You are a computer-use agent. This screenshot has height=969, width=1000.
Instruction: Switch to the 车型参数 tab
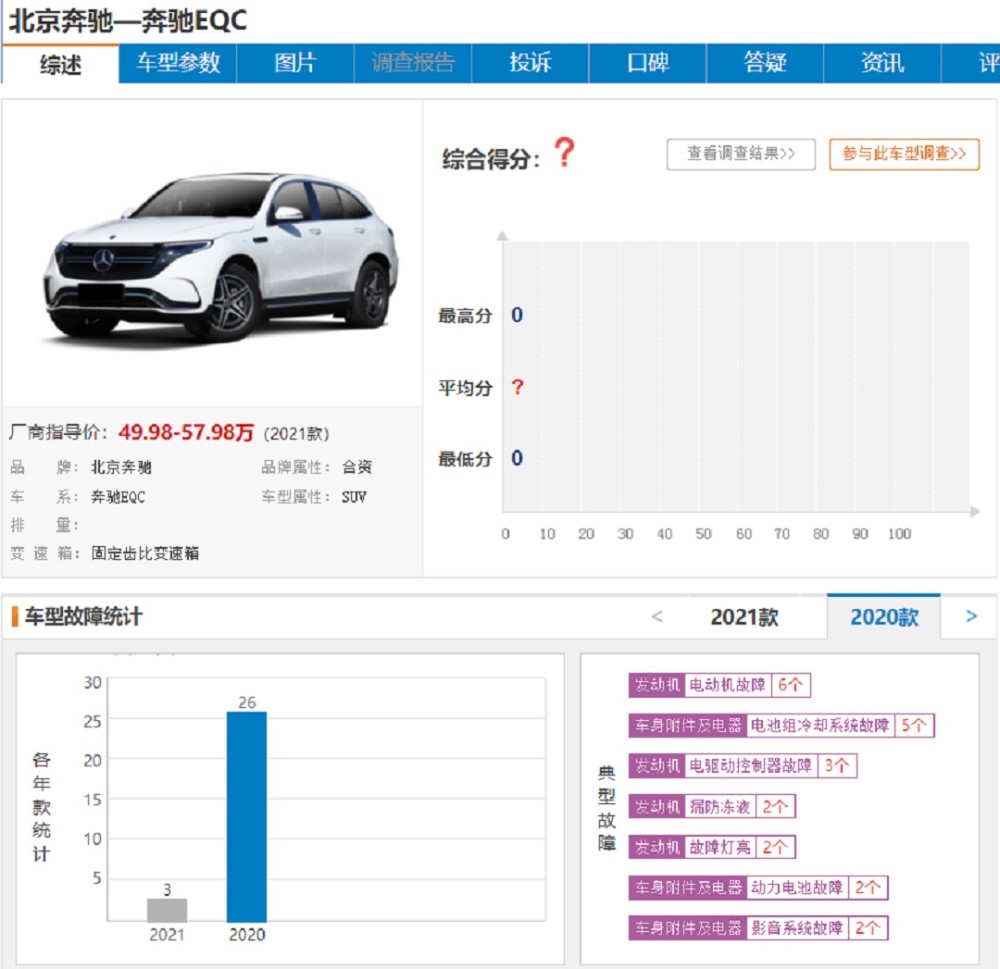178,63
